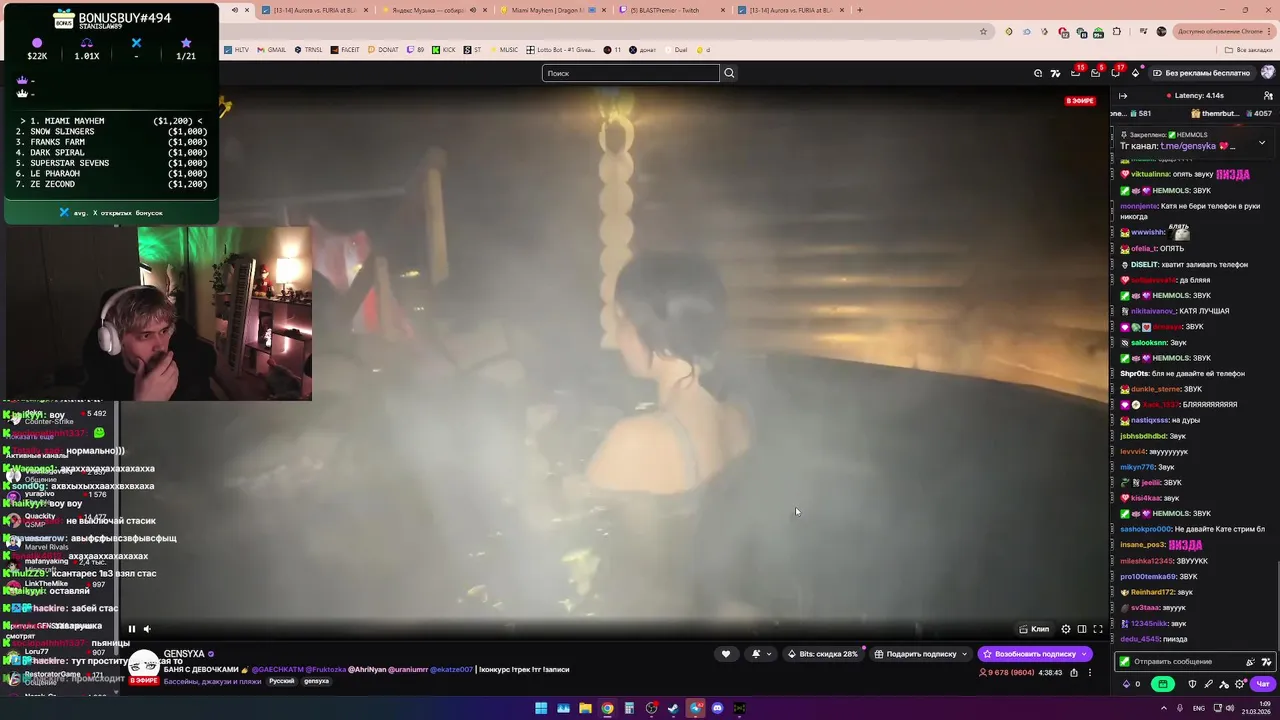This screenshot has width=1280, height=720.
Task: Open the notification bell dropdown
Action: coord(761,654)
